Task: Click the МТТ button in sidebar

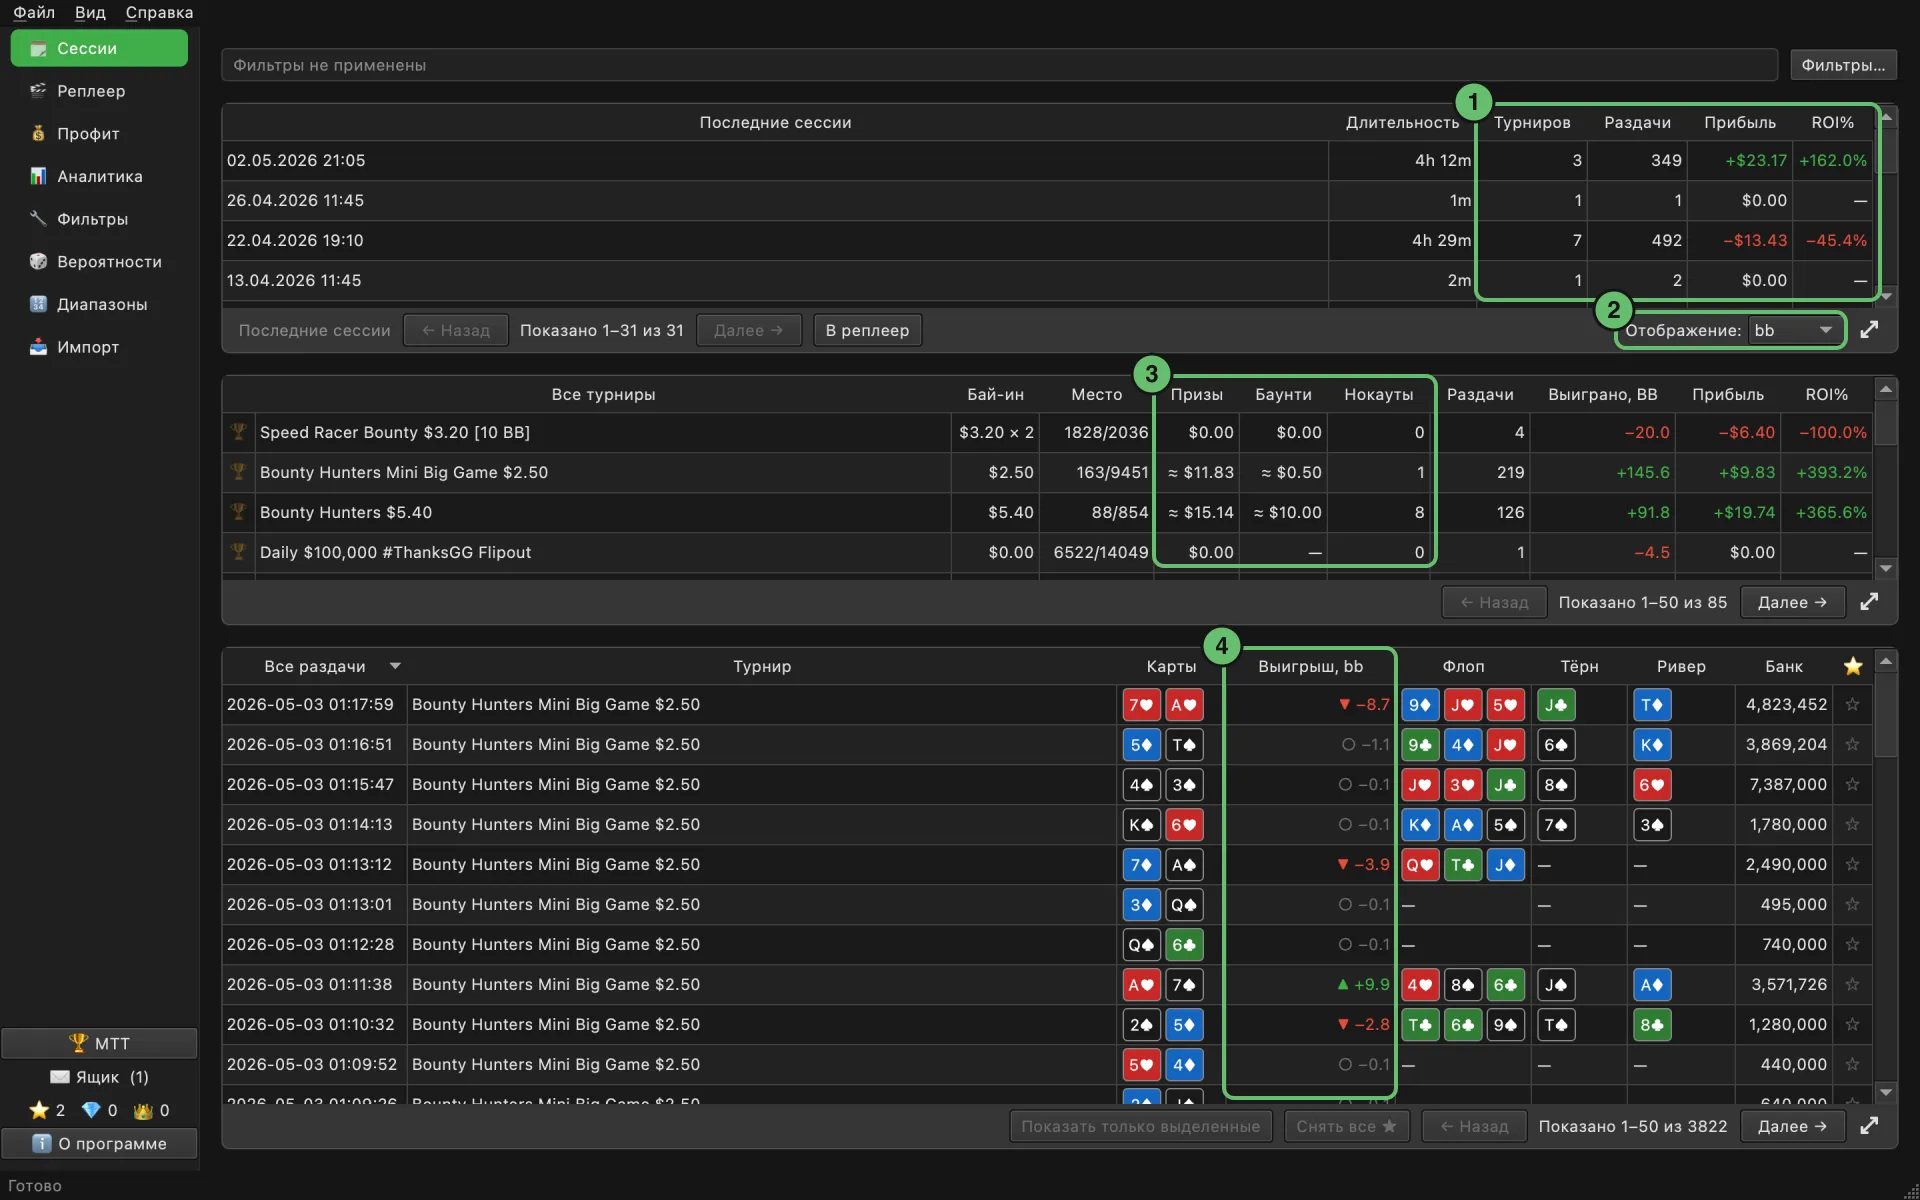Action: point(99,1043)
